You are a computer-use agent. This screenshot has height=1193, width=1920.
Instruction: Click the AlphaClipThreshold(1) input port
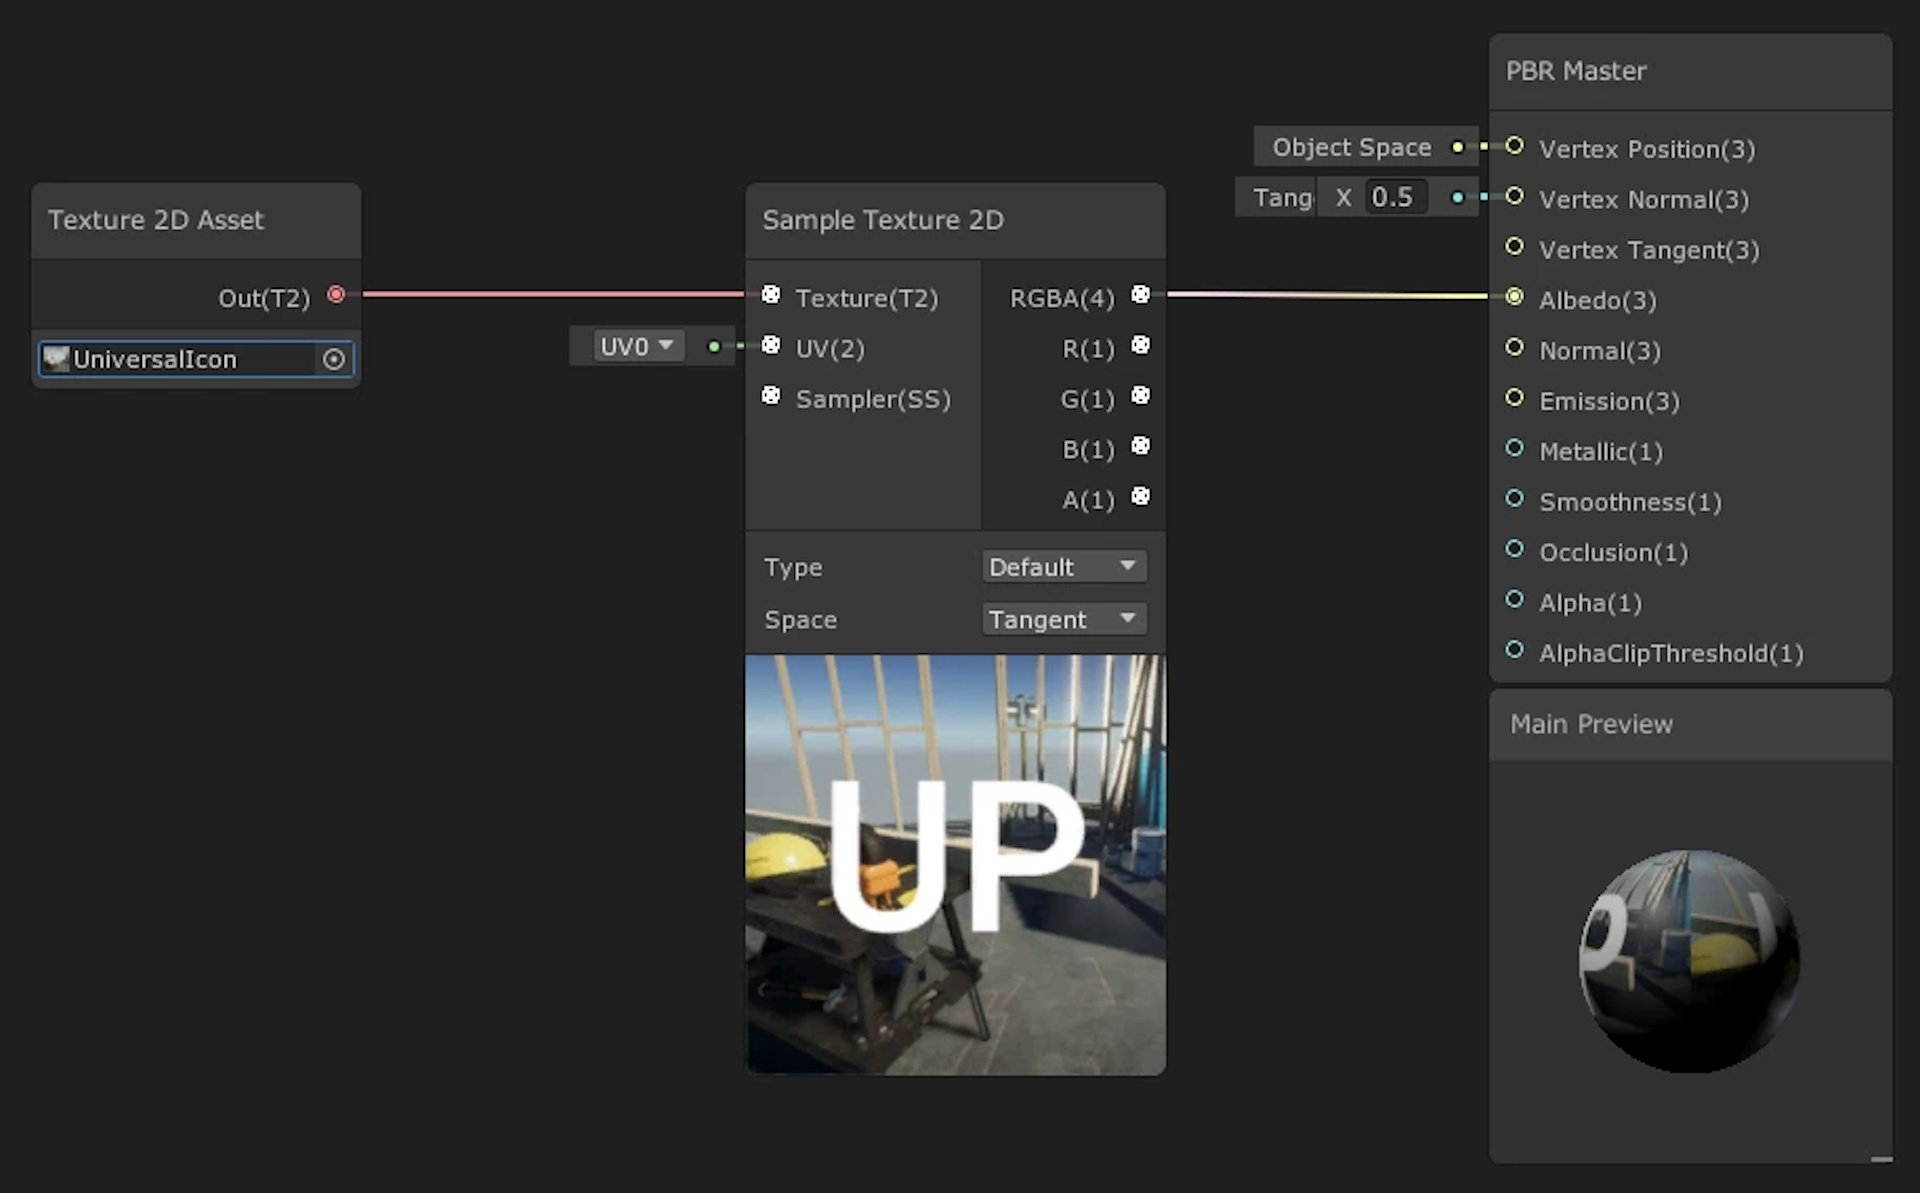tap(1514, 650)
